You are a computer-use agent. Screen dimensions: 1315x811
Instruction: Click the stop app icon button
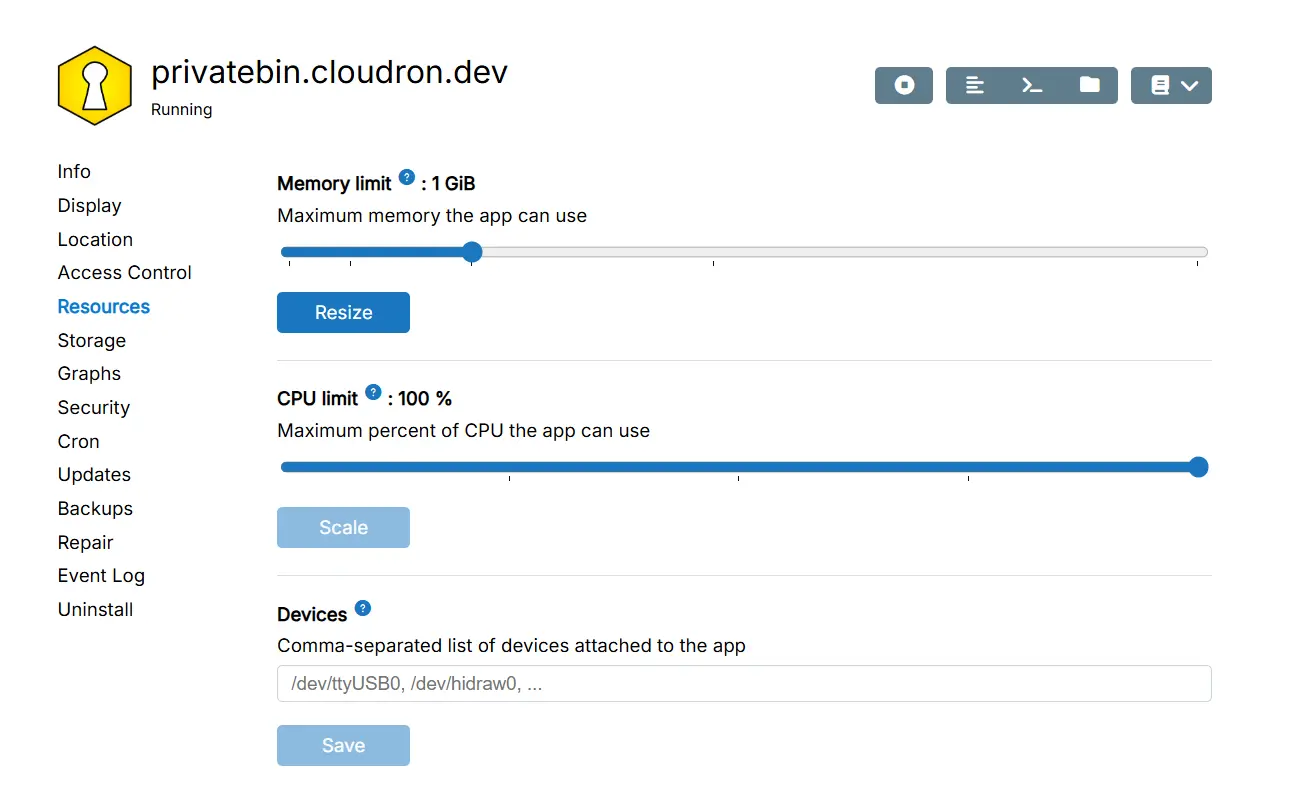904,86
